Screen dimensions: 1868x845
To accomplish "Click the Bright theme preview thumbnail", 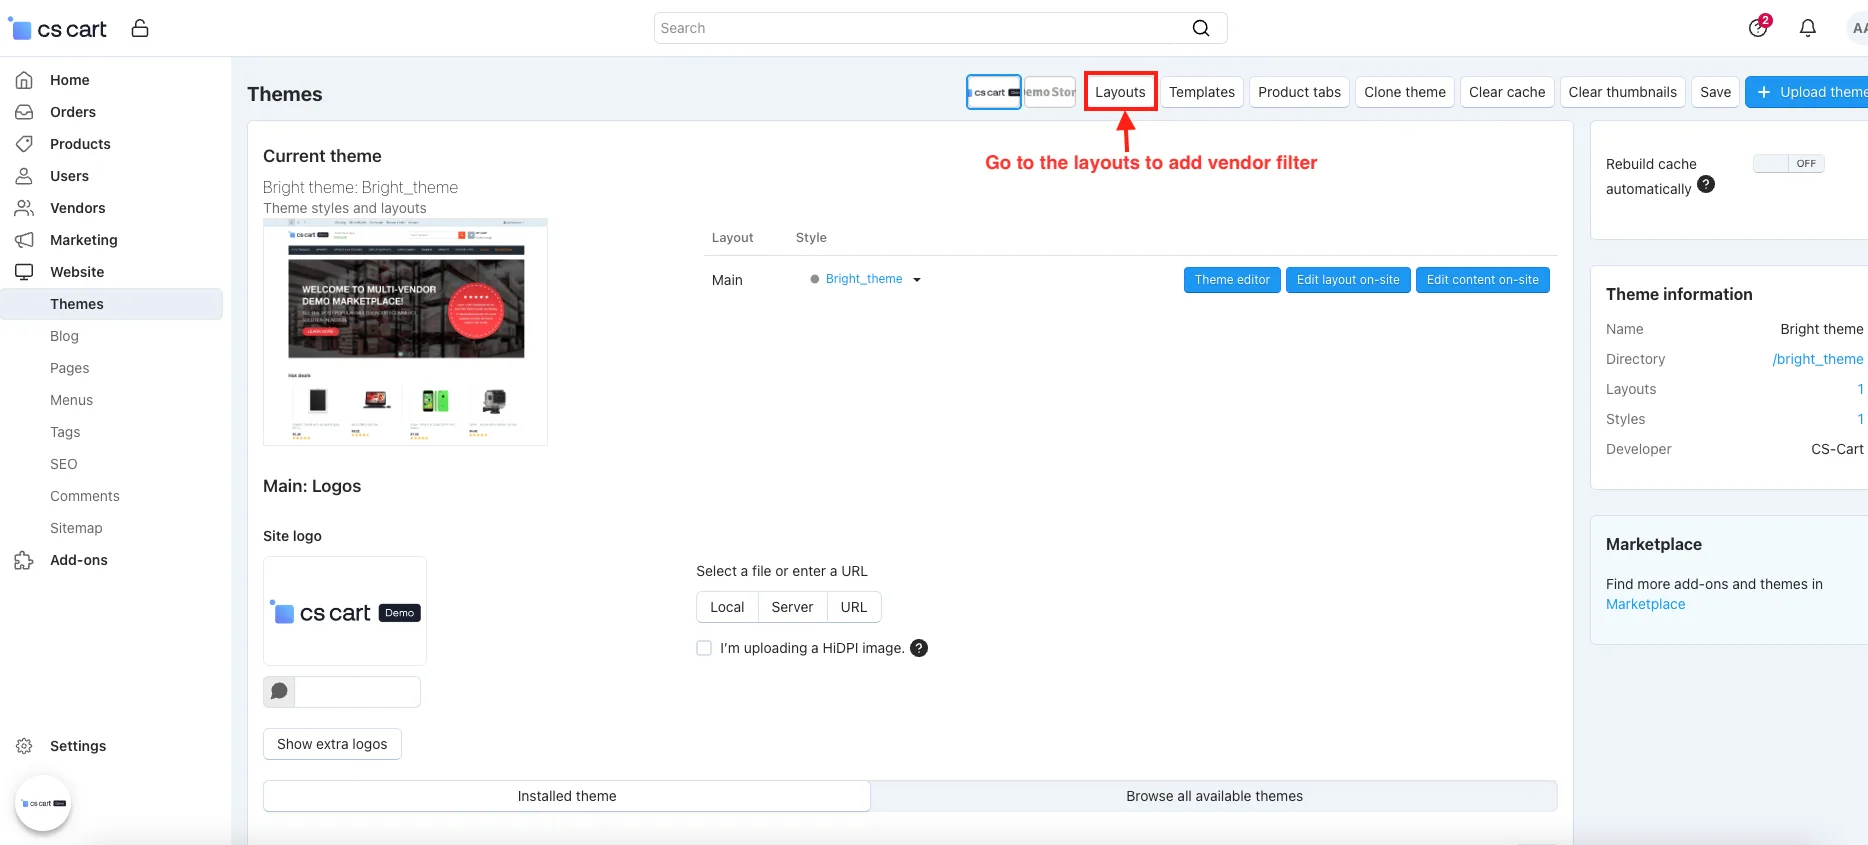I will [405, 332].
